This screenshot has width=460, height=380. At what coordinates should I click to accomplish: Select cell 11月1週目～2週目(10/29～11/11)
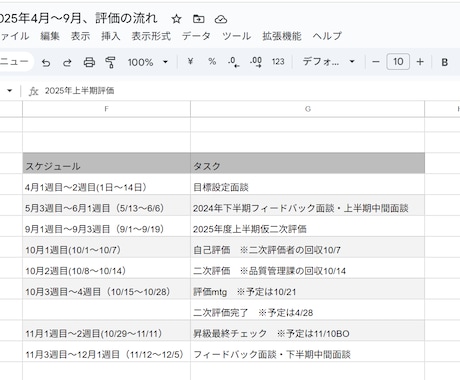(x=106, y=331)
